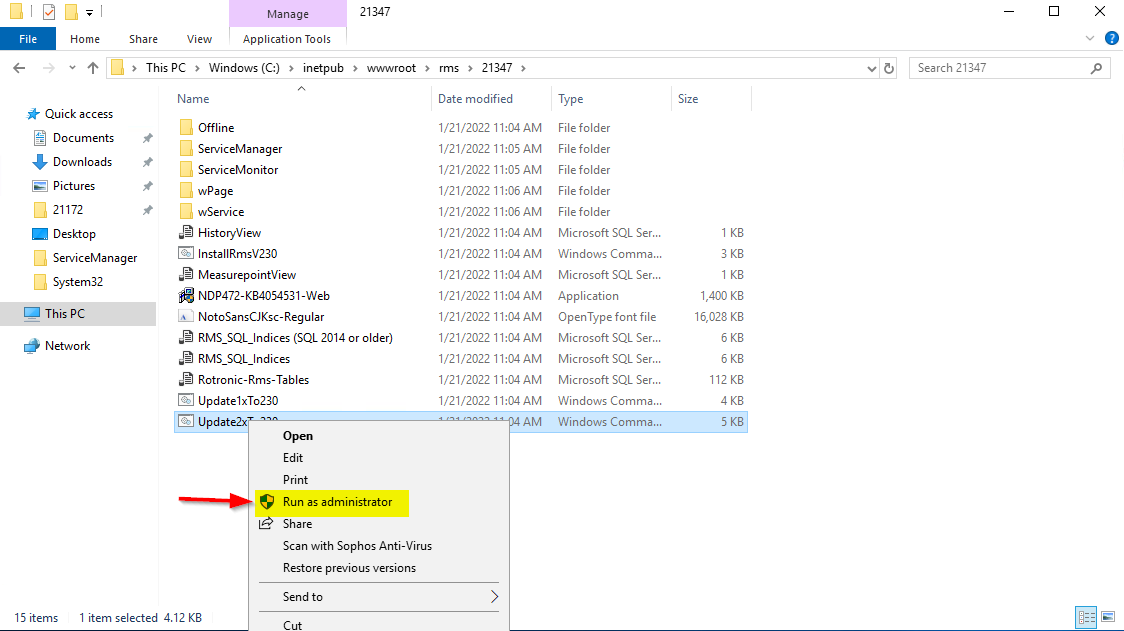Open the 21172 pinned folder
This screenshot has height=631, width=1124.
click(68, 209)
